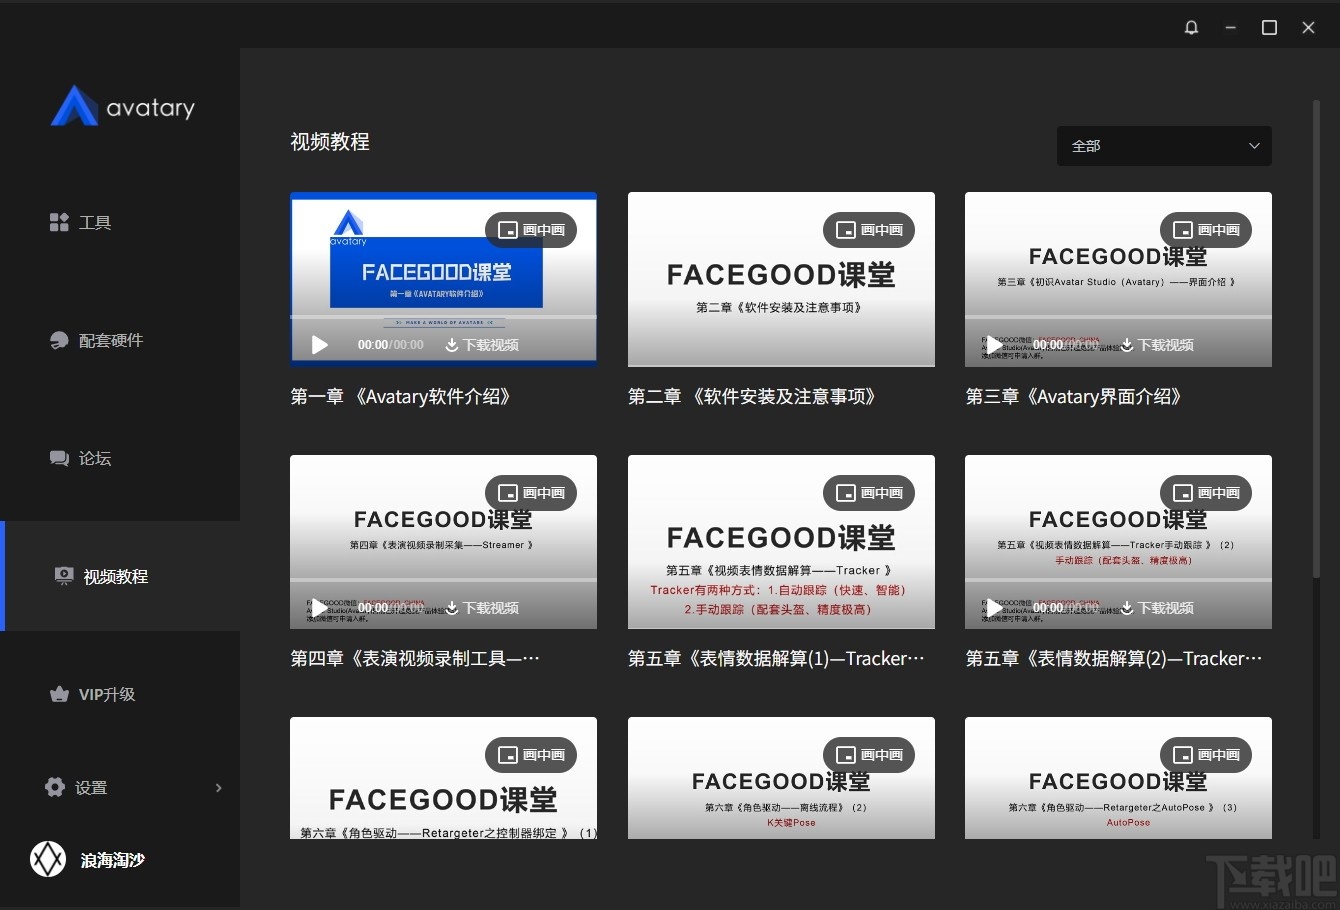The width and height of the screenshot is (1340, 910).
Task: Click the hardware helmet icon
Action: pyautogui.click(x=59, y=340)
